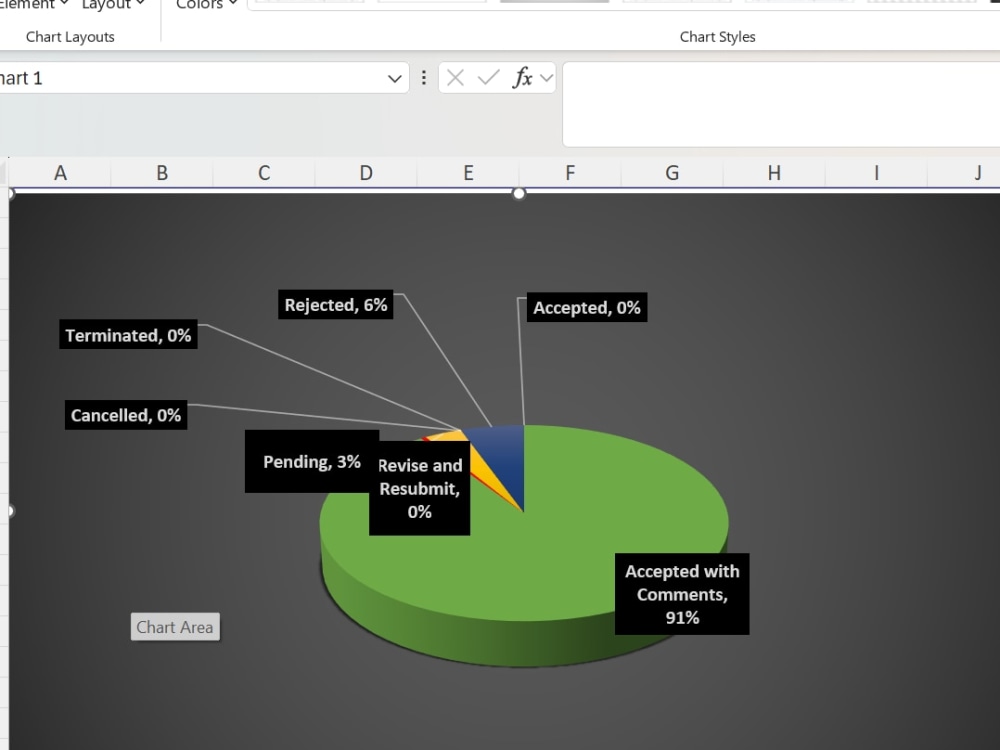
Task: Select the Pending, 3% data label
Action: pyautogui.click(x=312, y=461)
